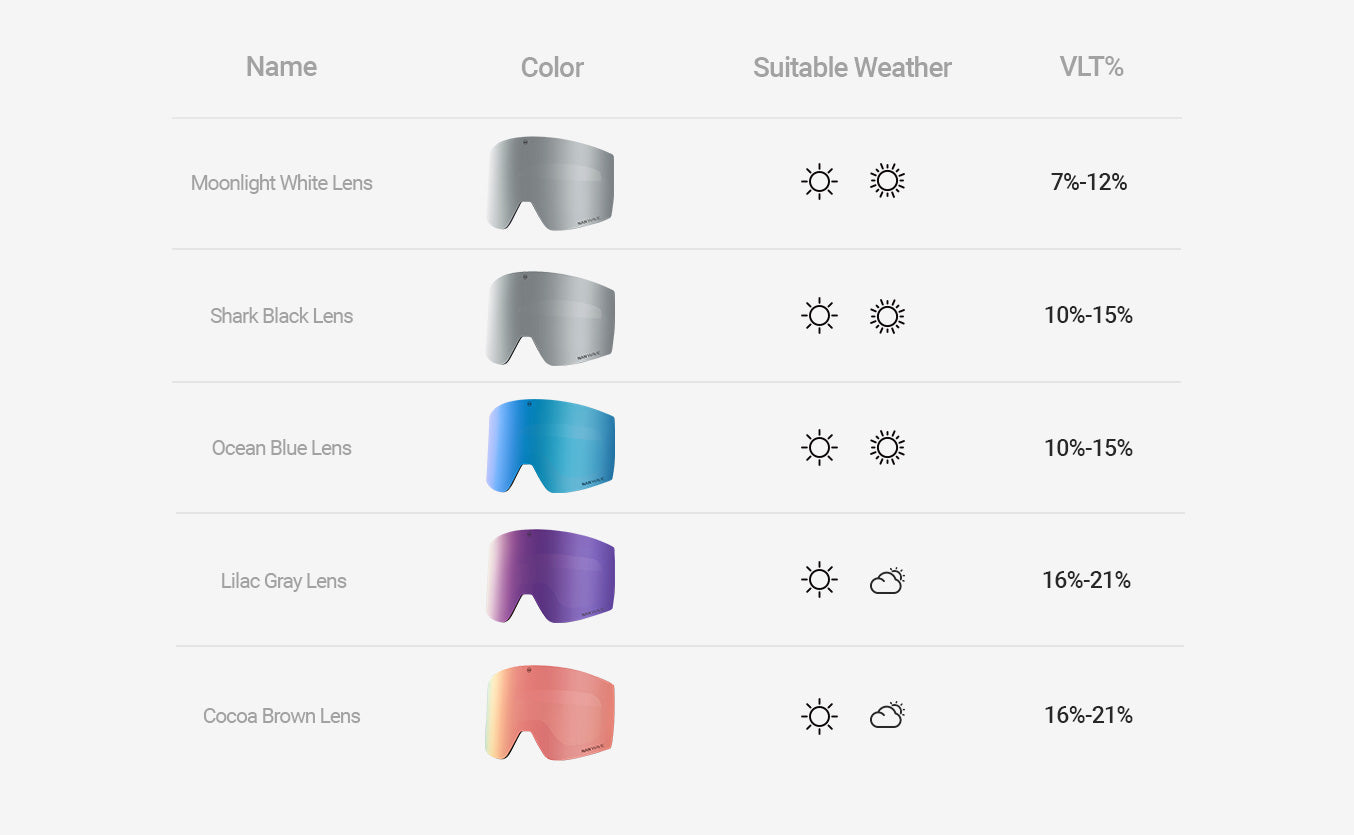Click the bright sun icon for Moonlight White
The image size is (1354, 835).
click(887, 181)
